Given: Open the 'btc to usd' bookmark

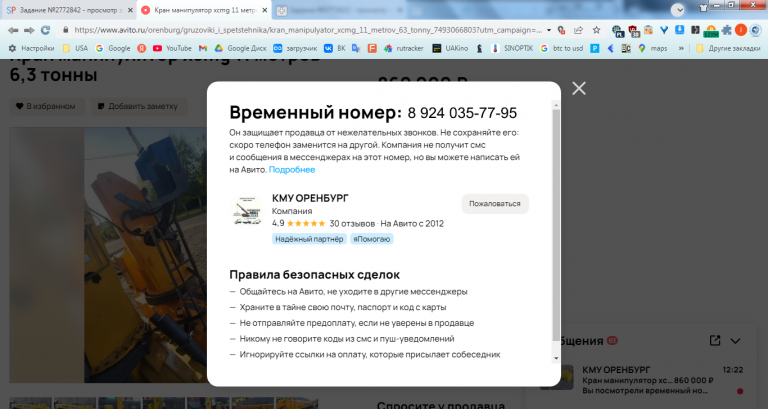Looking at the screenshot, I should click(x=562, y=48).
